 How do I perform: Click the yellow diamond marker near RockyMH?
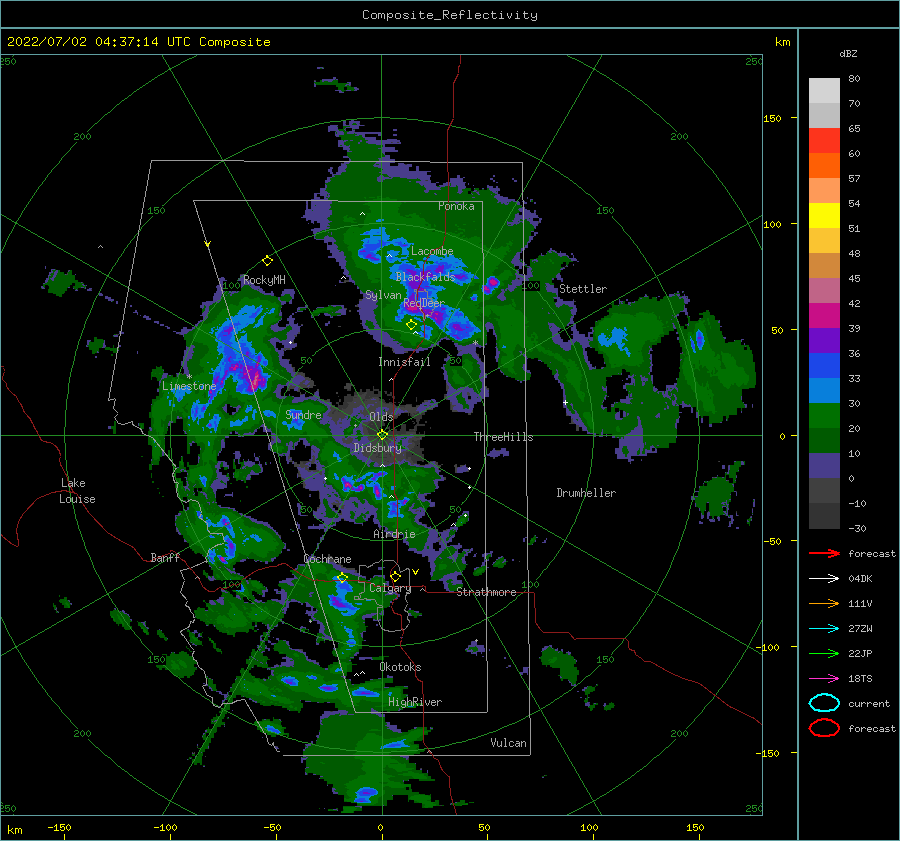coord(267,261)
